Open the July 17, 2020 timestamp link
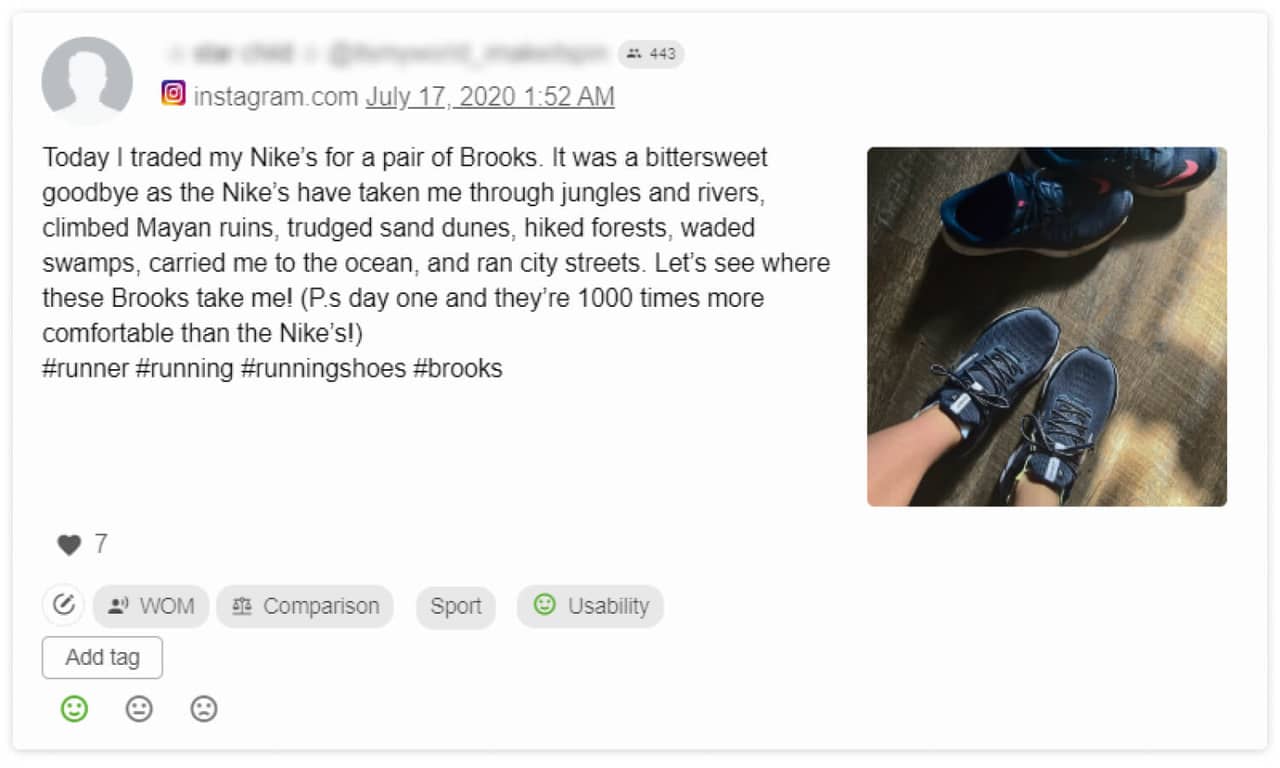This screenshot has width=1280, height=768. [x=489, y=96]
